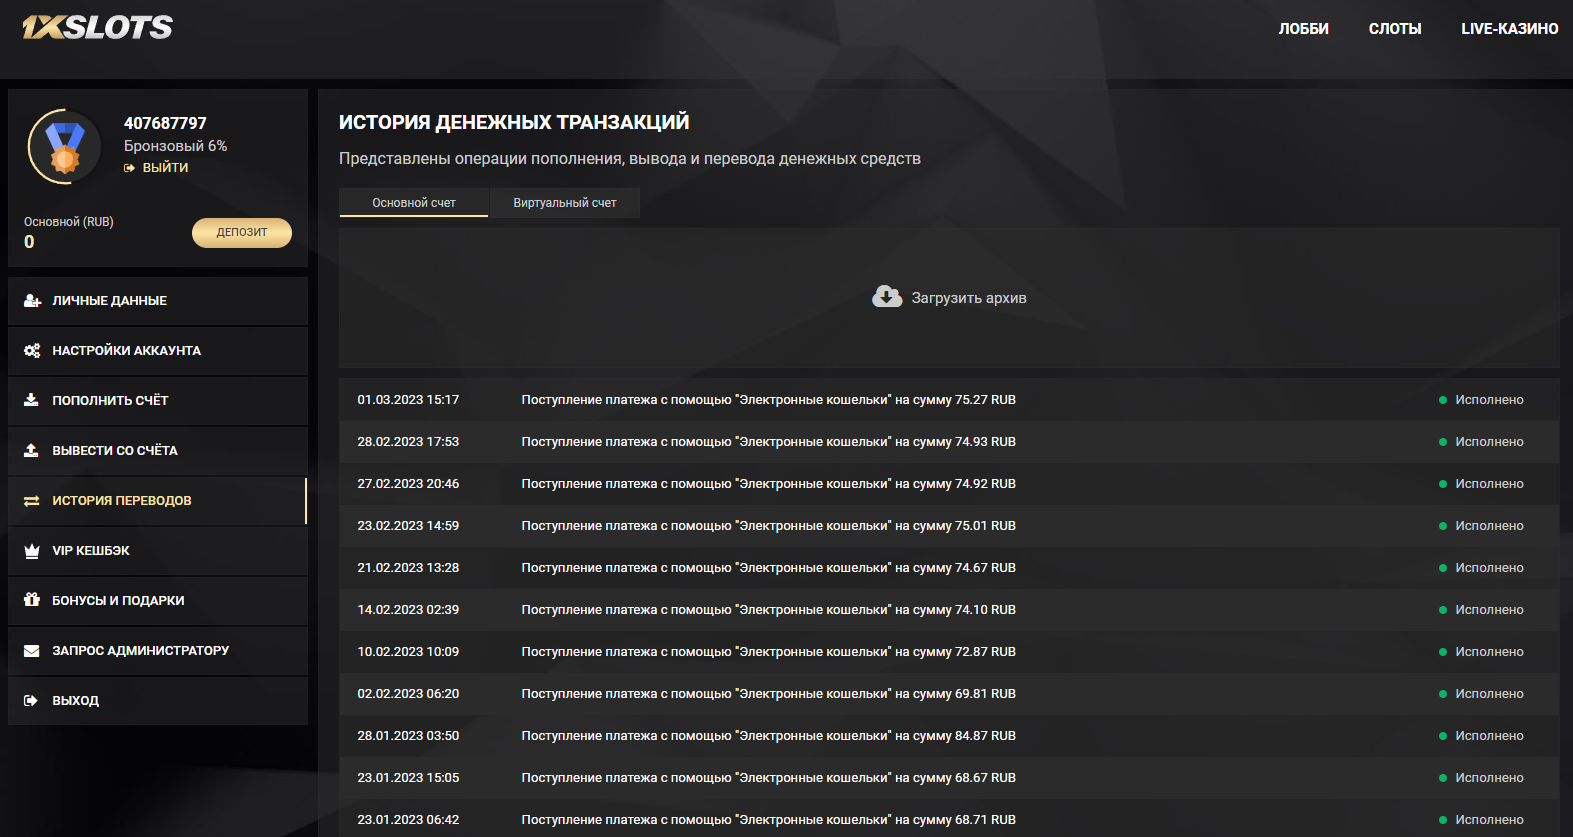Click the account settings gears icon

tap(32, 351)
